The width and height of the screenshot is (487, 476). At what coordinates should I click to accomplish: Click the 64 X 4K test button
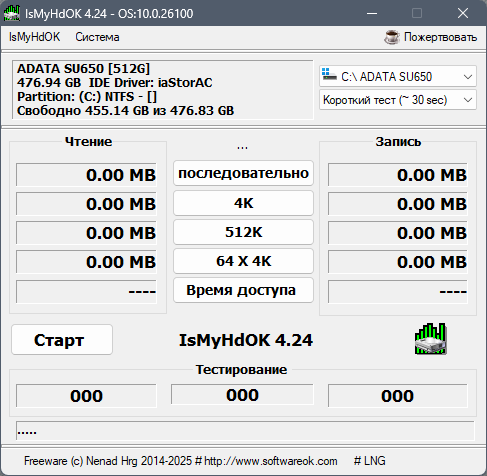point(243,261)
